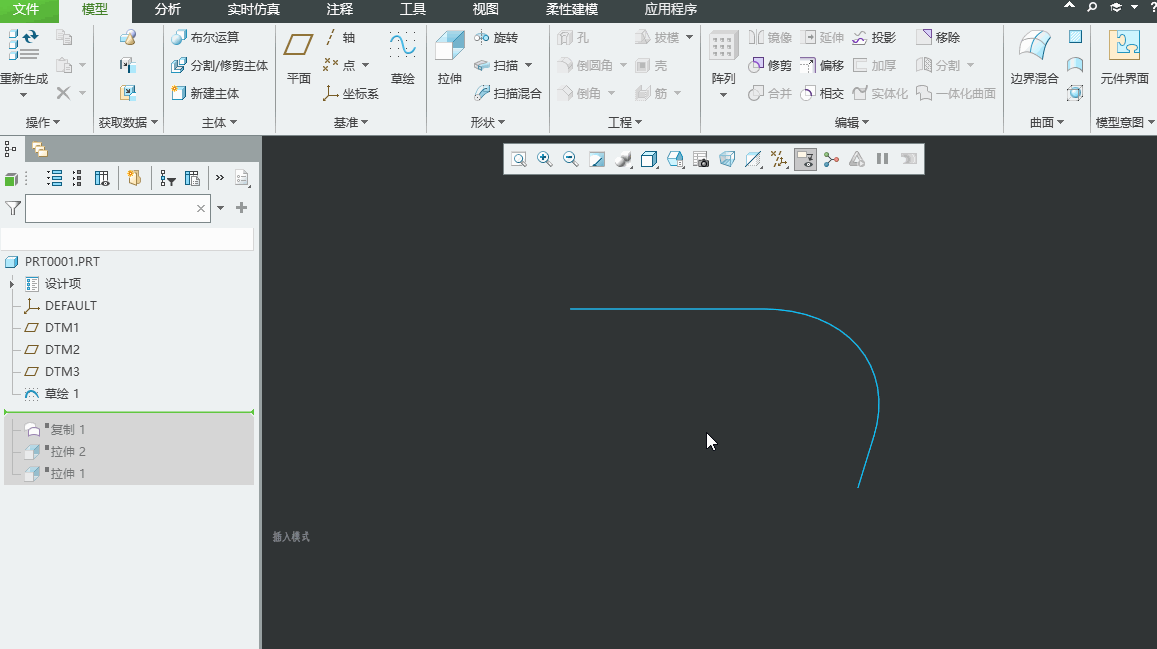1157x649 pixels.
Task: Expand the 编辑 (Editing) group dropdown
Action: point(852,122)
